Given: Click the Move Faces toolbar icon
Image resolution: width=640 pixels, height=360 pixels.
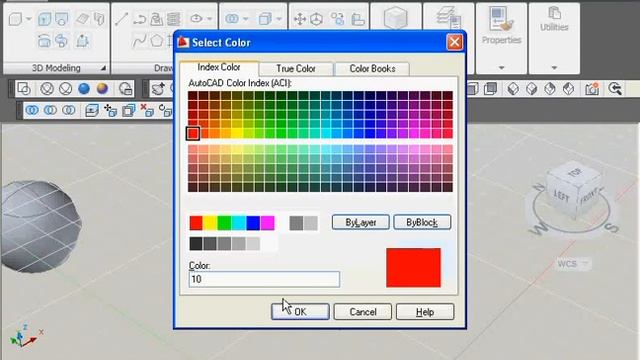Looking at the screenshot, I should click(110, 110).
